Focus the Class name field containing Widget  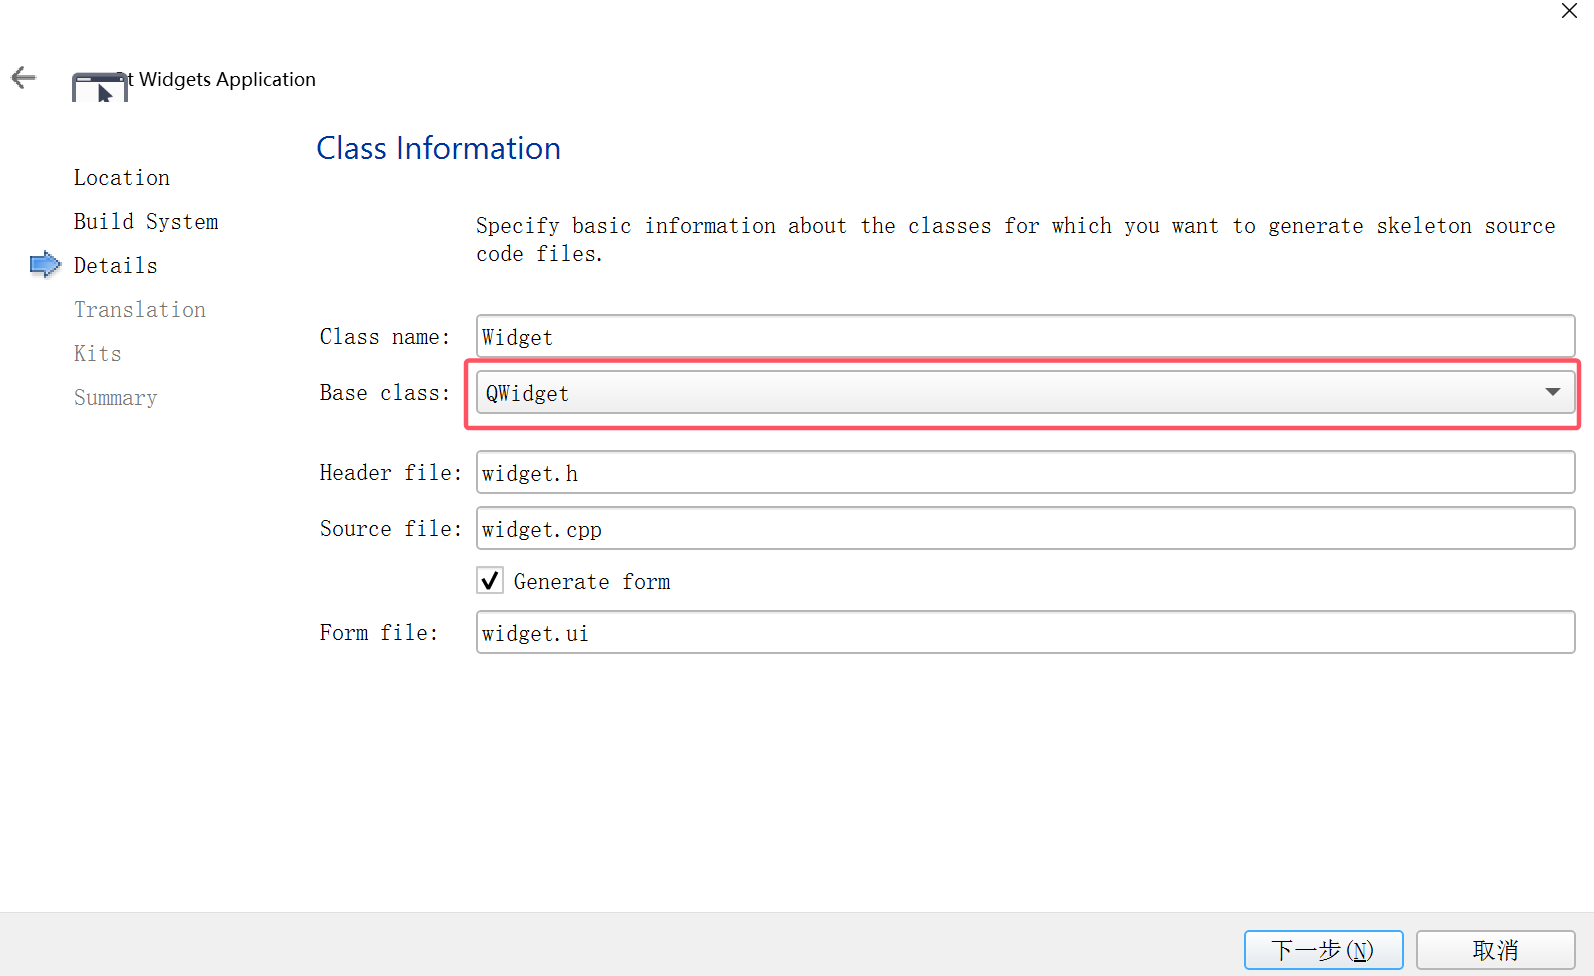(1025, 337)
